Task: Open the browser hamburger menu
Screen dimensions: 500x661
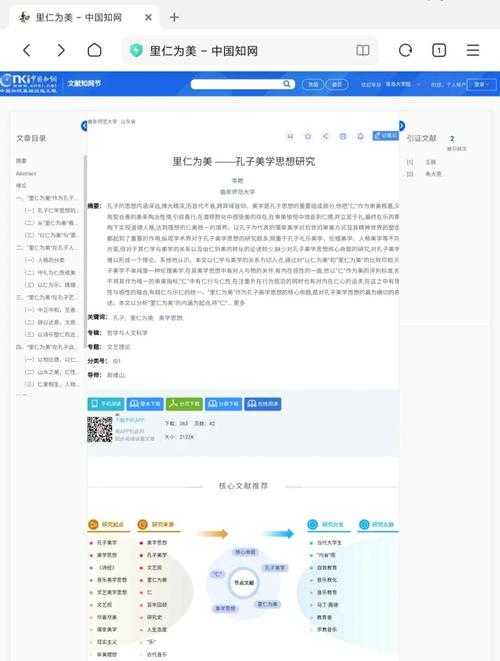Action: [x=473, y=50]
